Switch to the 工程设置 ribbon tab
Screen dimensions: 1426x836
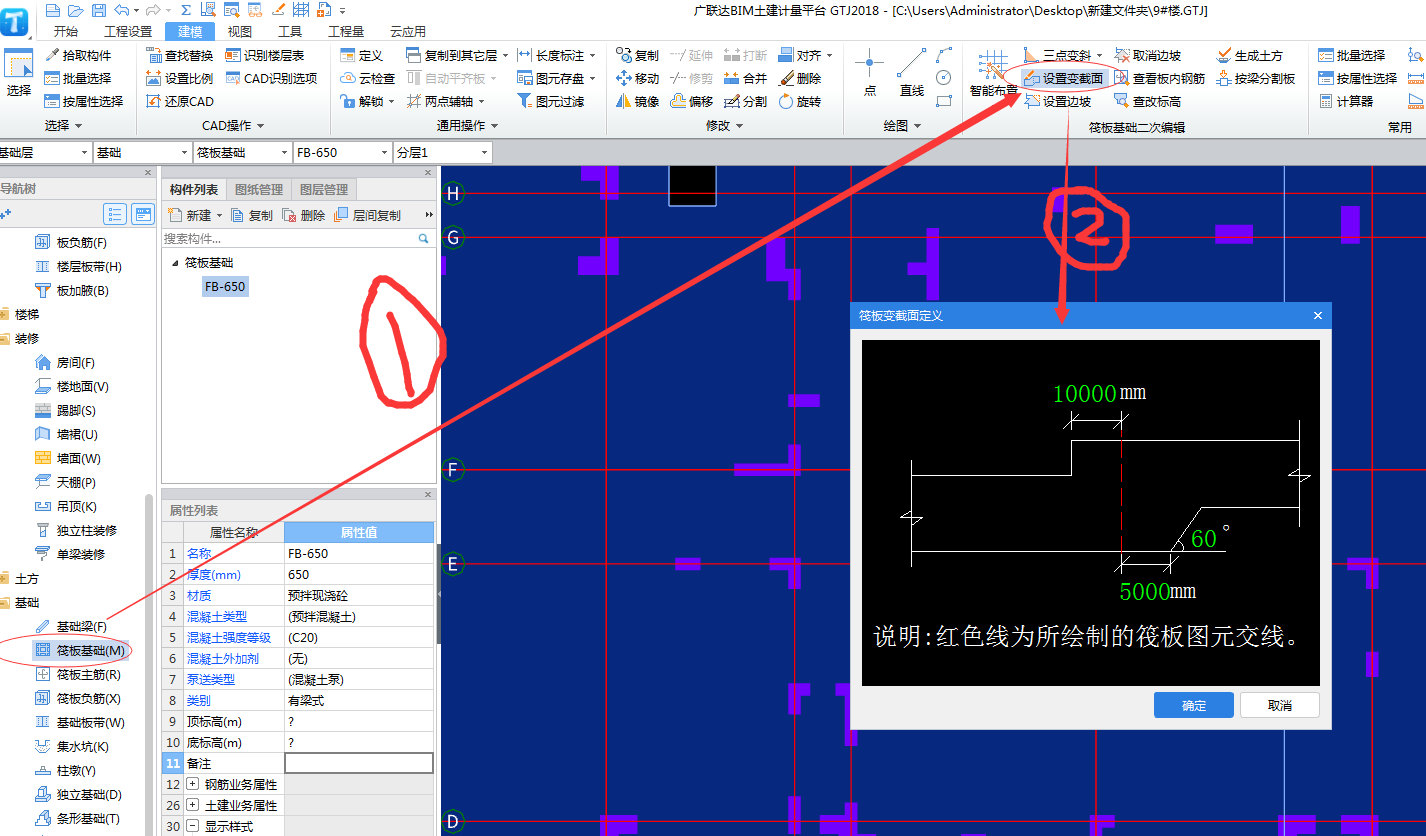(x=128, y=31)
